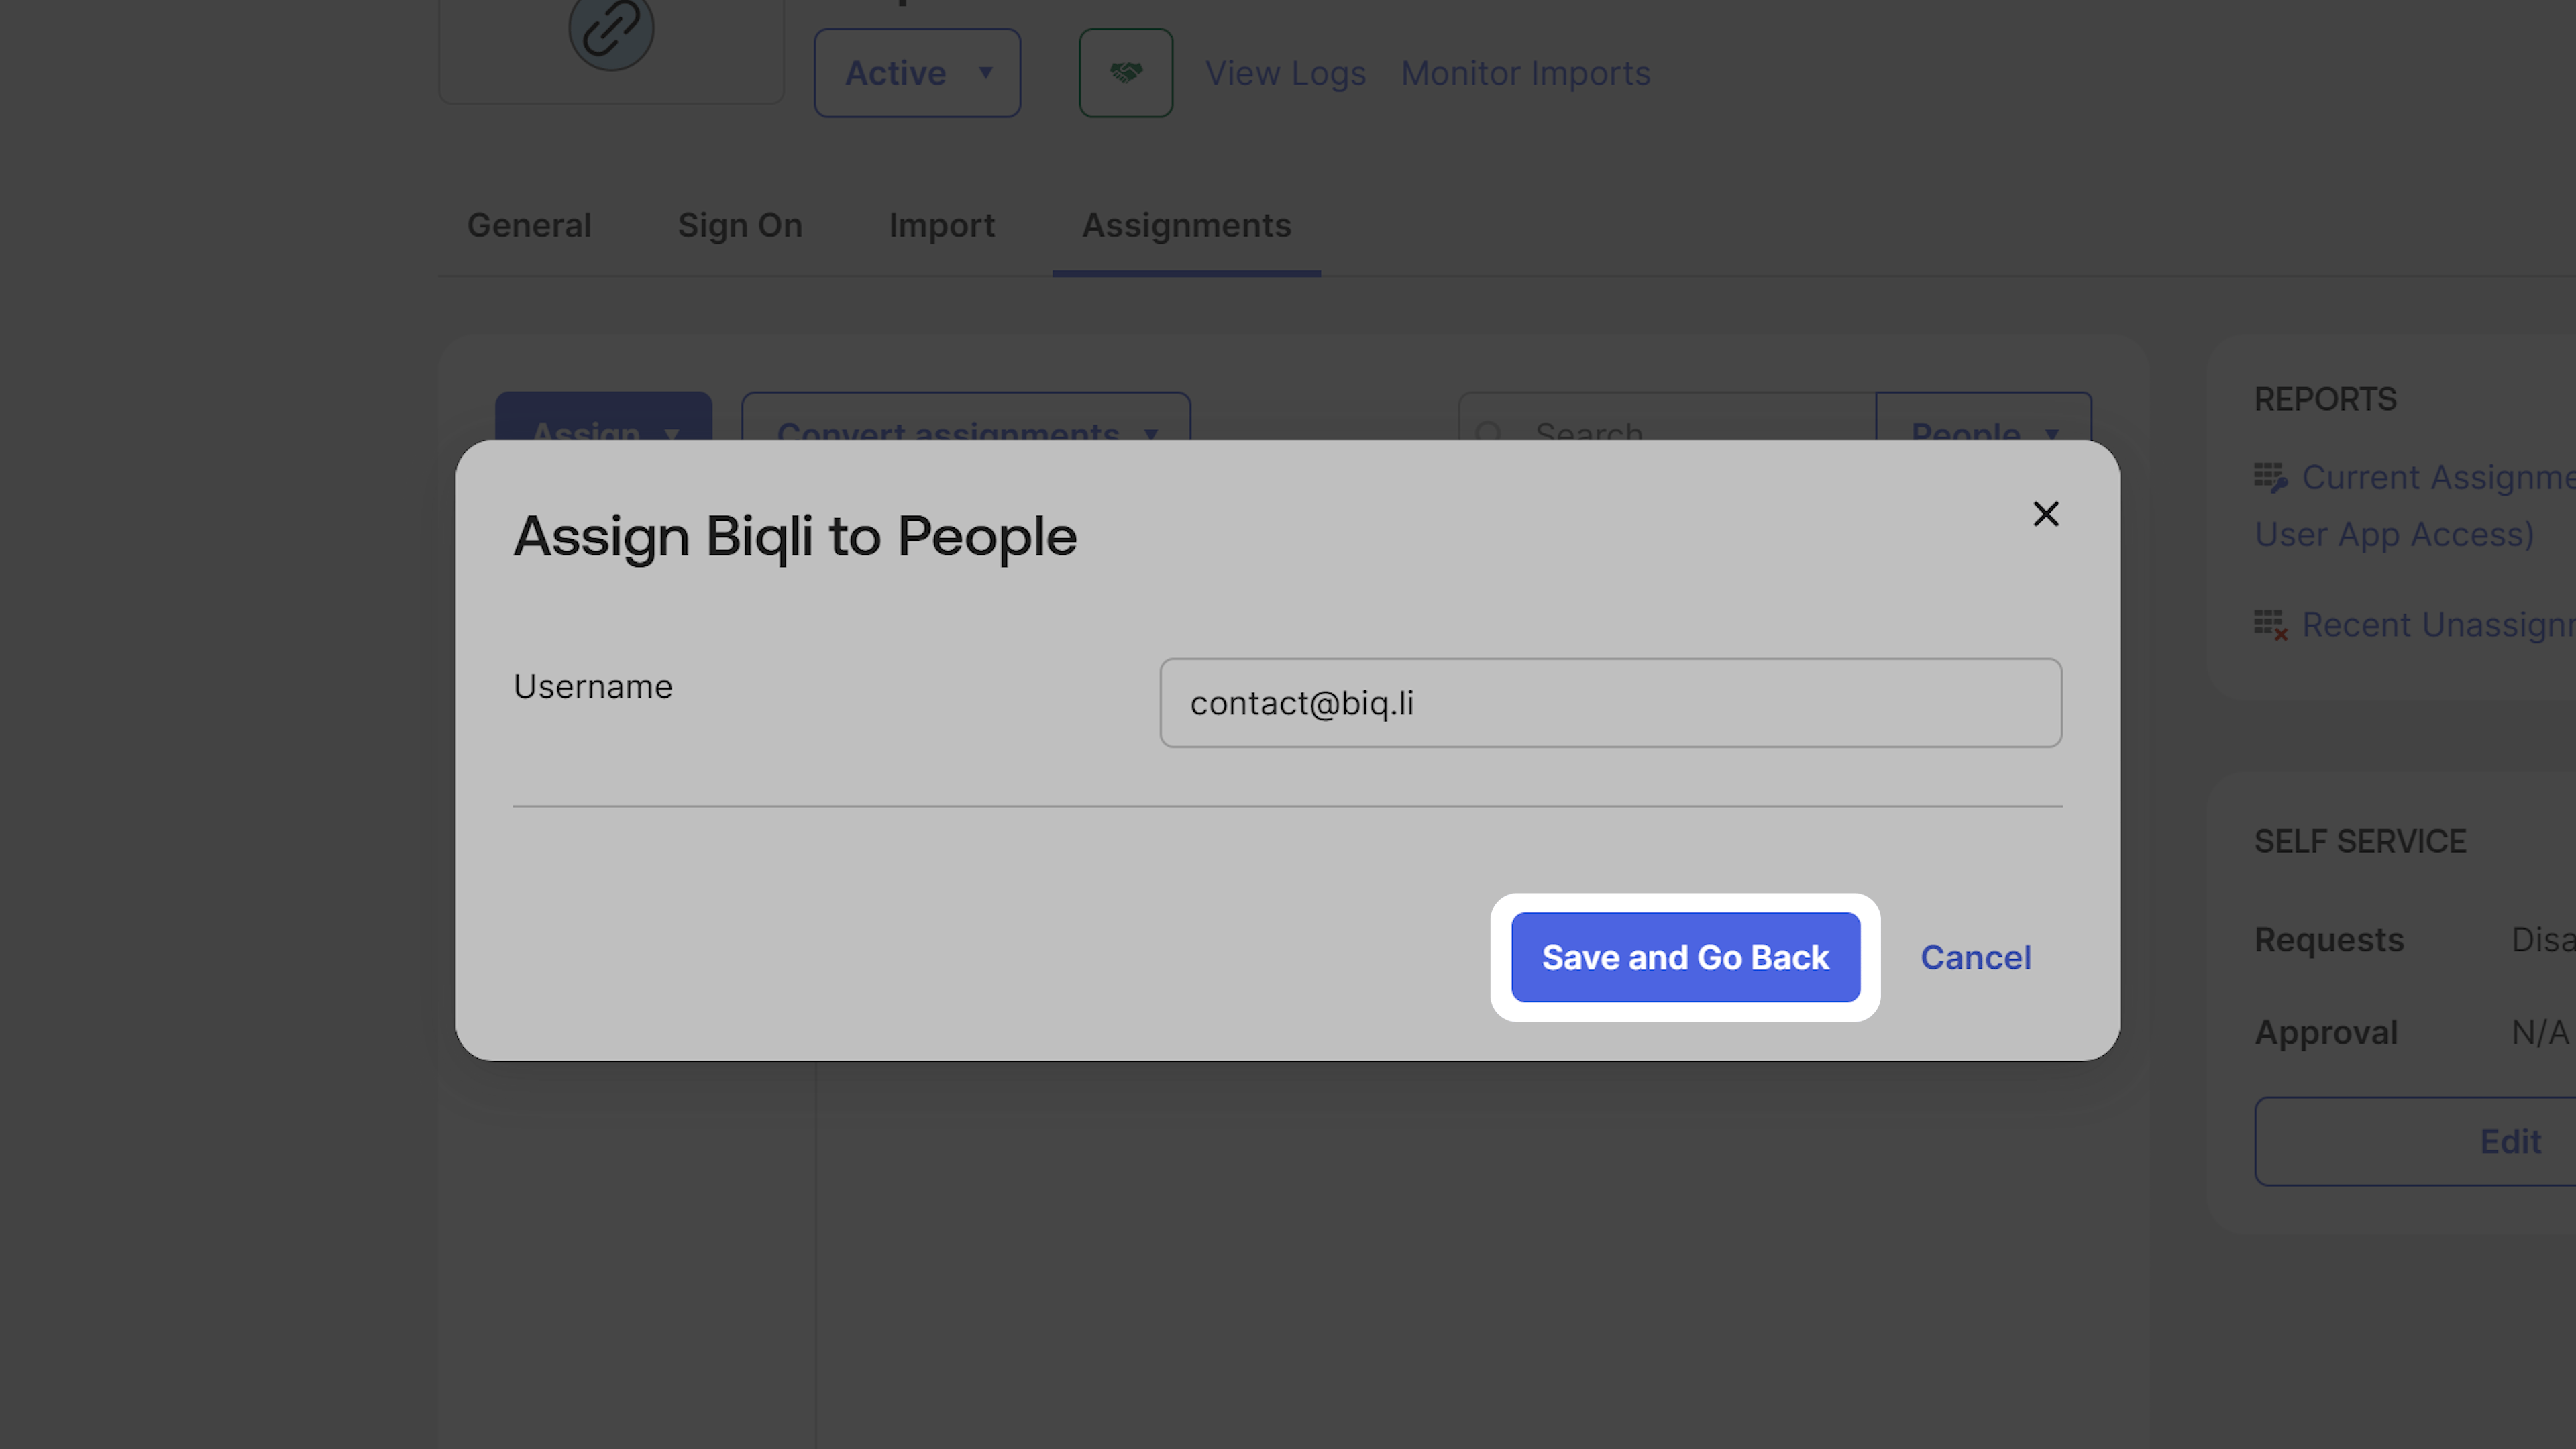Image resolution: width=2576 pixels, height=1449 pixels.
Task: Switch to the General tab
Action: 529,226
